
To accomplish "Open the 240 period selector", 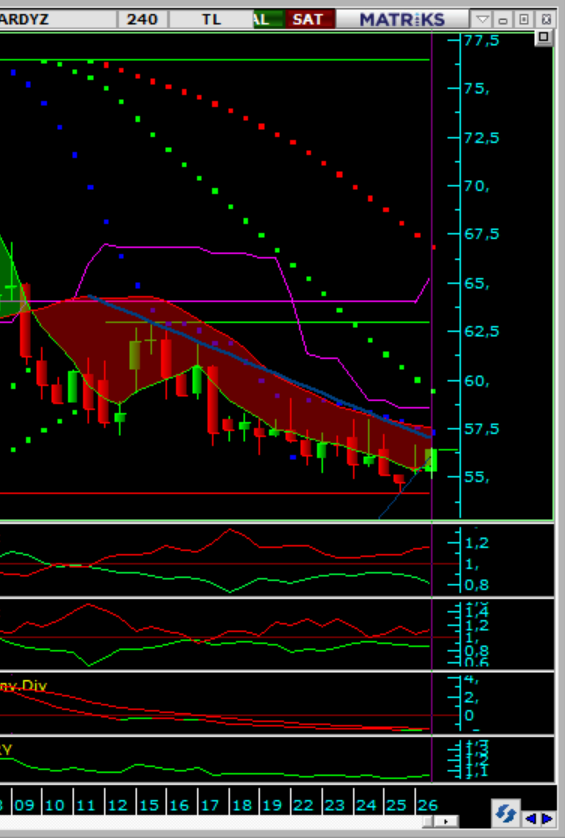I will pos(142,20).
